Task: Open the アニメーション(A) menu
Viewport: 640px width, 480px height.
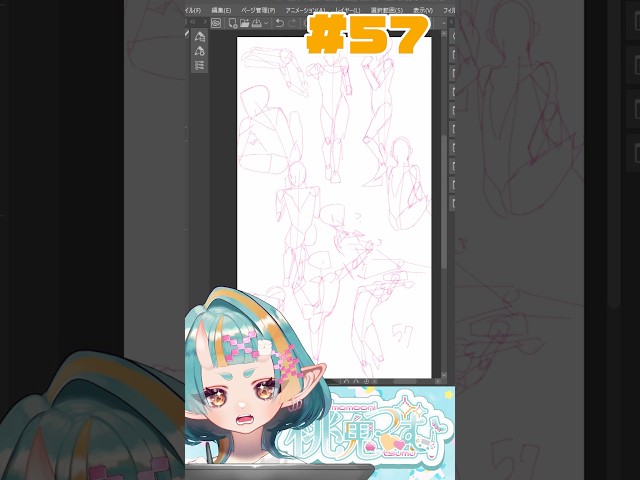Action: pos(305,10)
